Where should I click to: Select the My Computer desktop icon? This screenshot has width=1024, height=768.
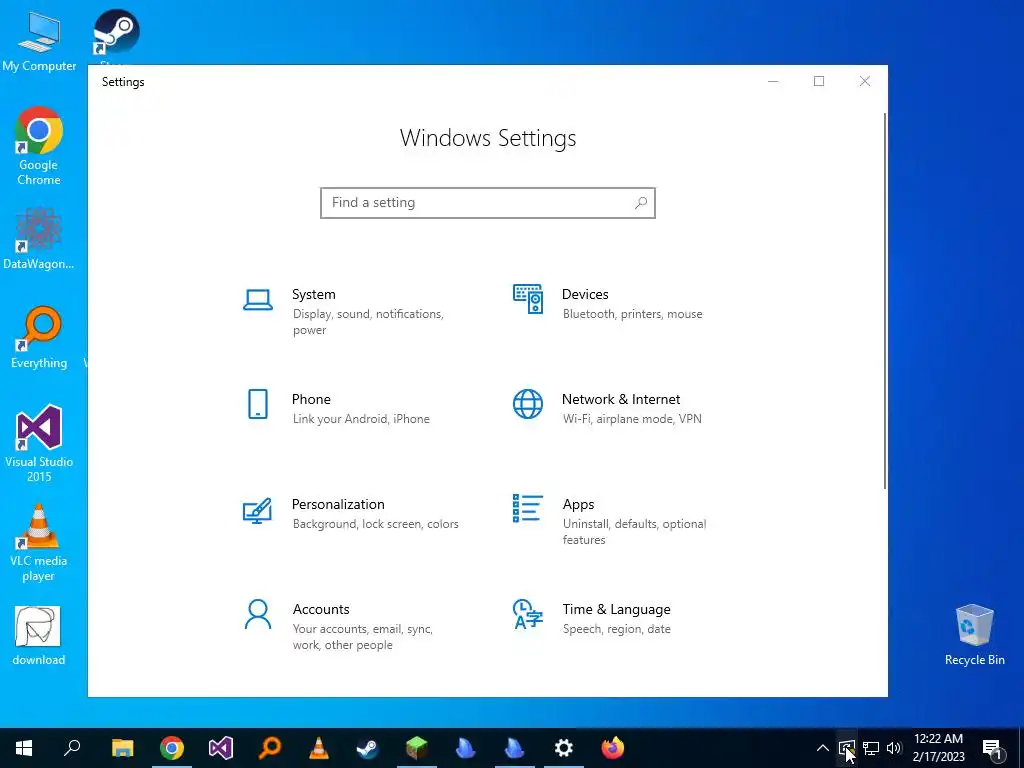click(x=39, y=42)
